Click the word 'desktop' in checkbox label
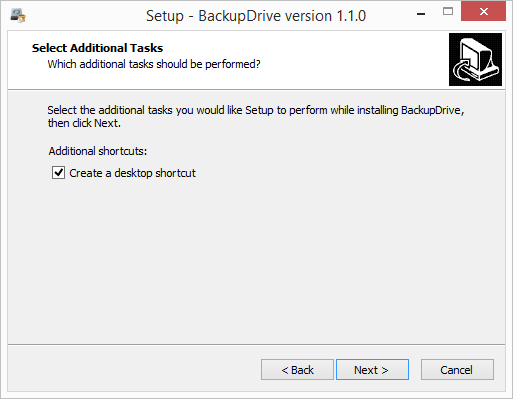This screenshot has width=513, height=399. pos(133,173)
